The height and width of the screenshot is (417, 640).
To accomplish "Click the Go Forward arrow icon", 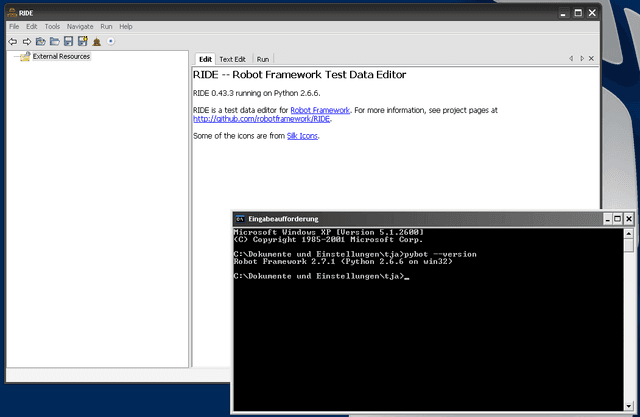I will point(27,41).
